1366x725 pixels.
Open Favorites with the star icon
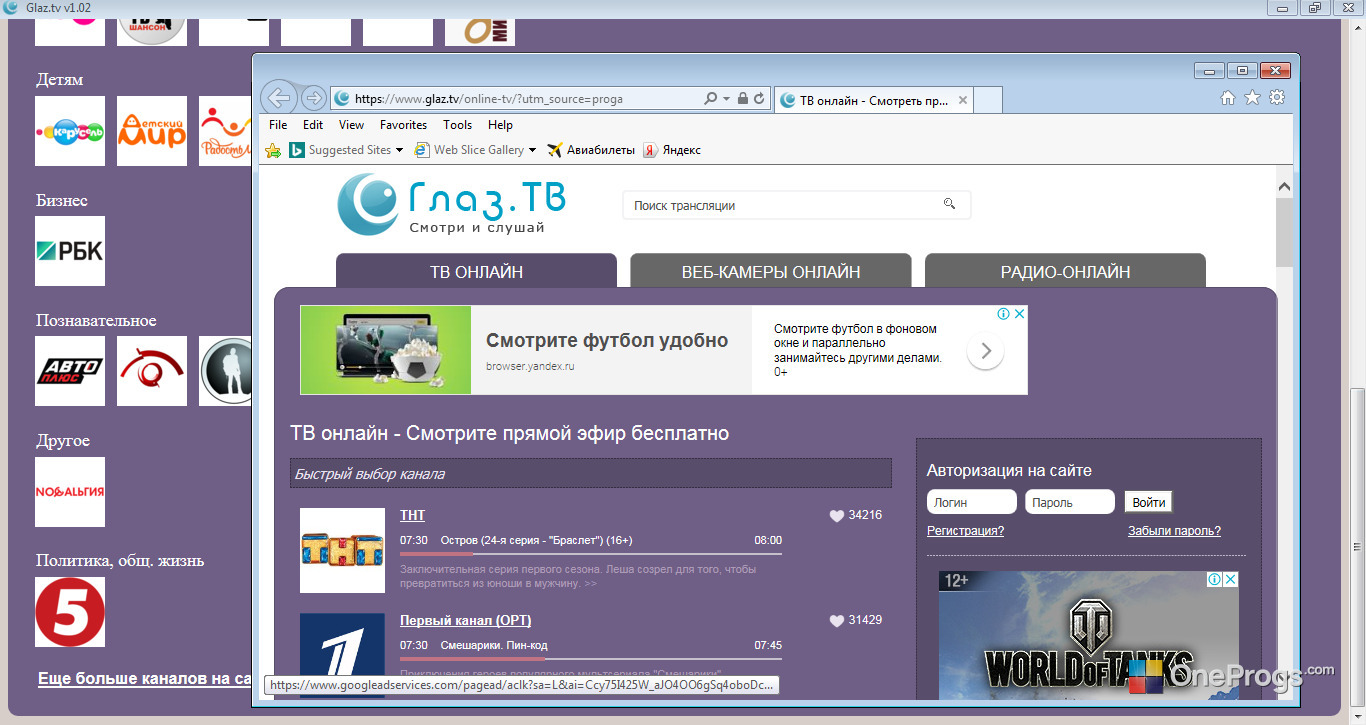[1252, 98]
